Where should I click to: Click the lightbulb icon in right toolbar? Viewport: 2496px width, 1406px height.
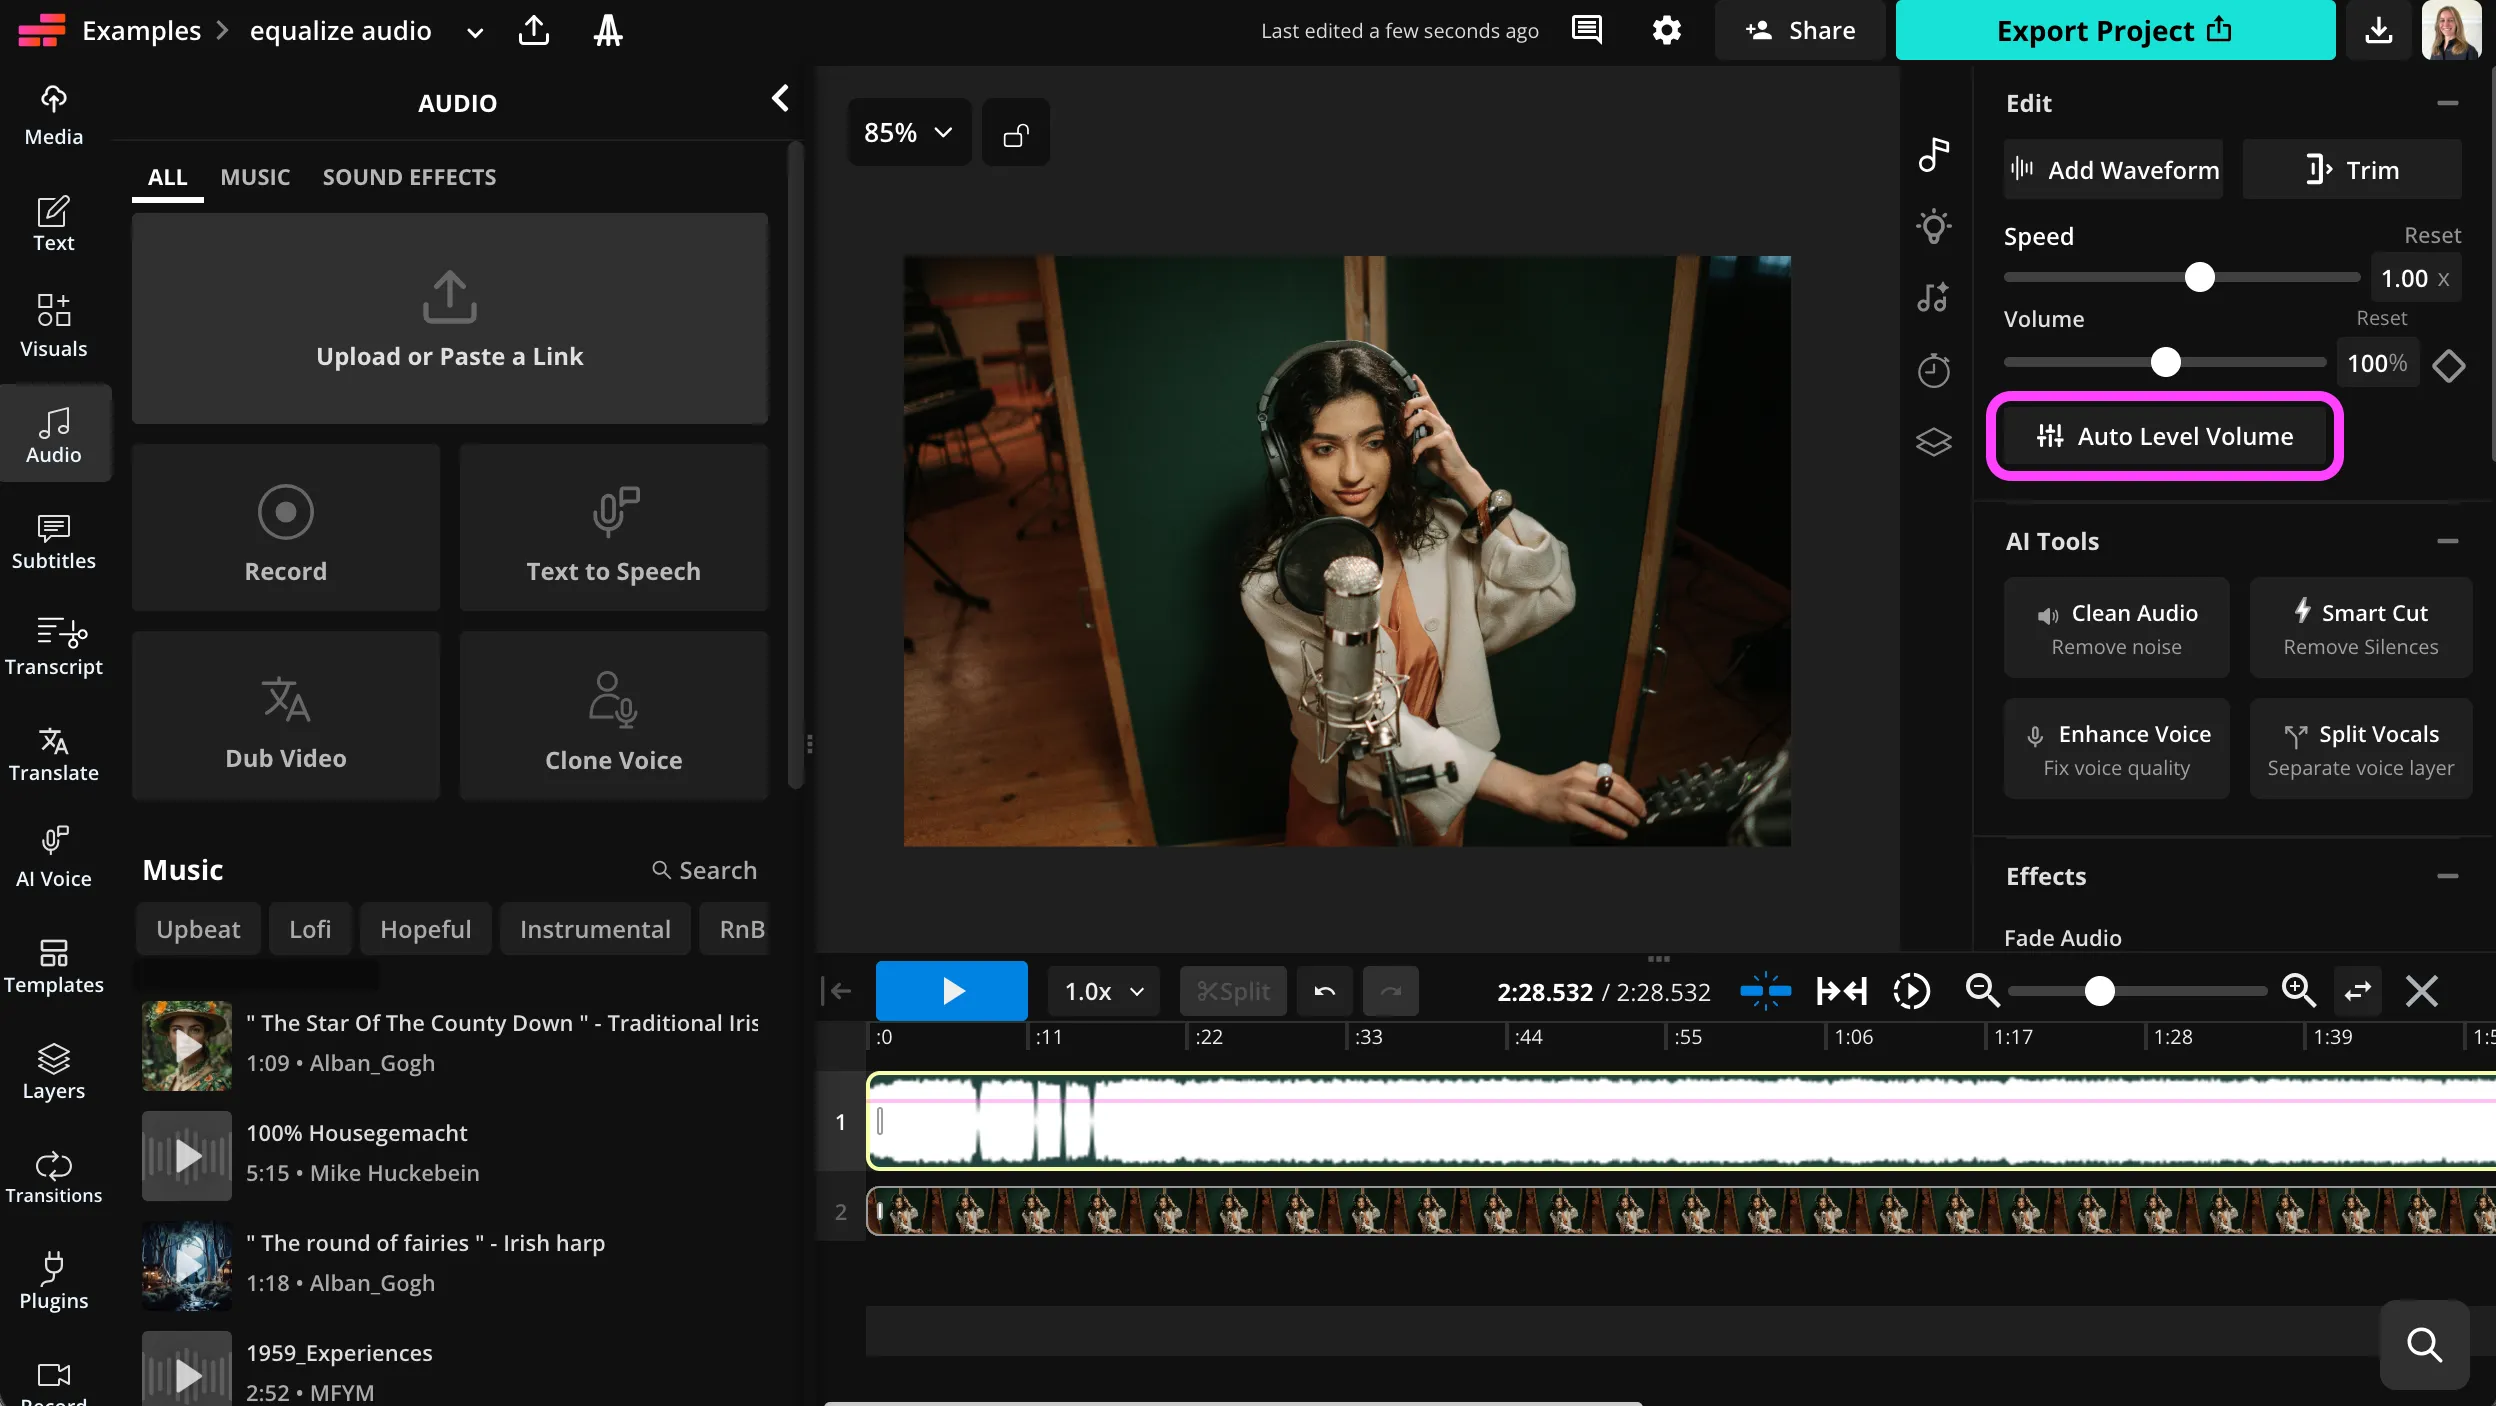[1933, 226]
